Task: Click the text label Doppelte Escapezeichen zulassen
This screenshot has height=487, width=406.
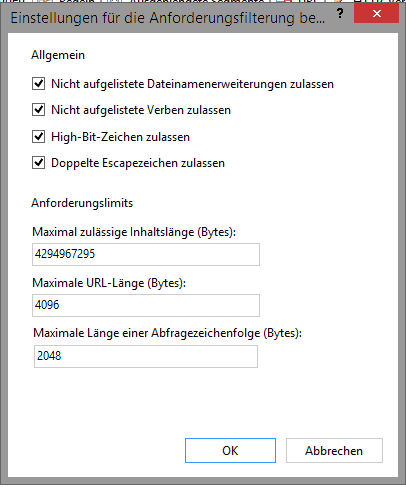Action: point(138,163)
